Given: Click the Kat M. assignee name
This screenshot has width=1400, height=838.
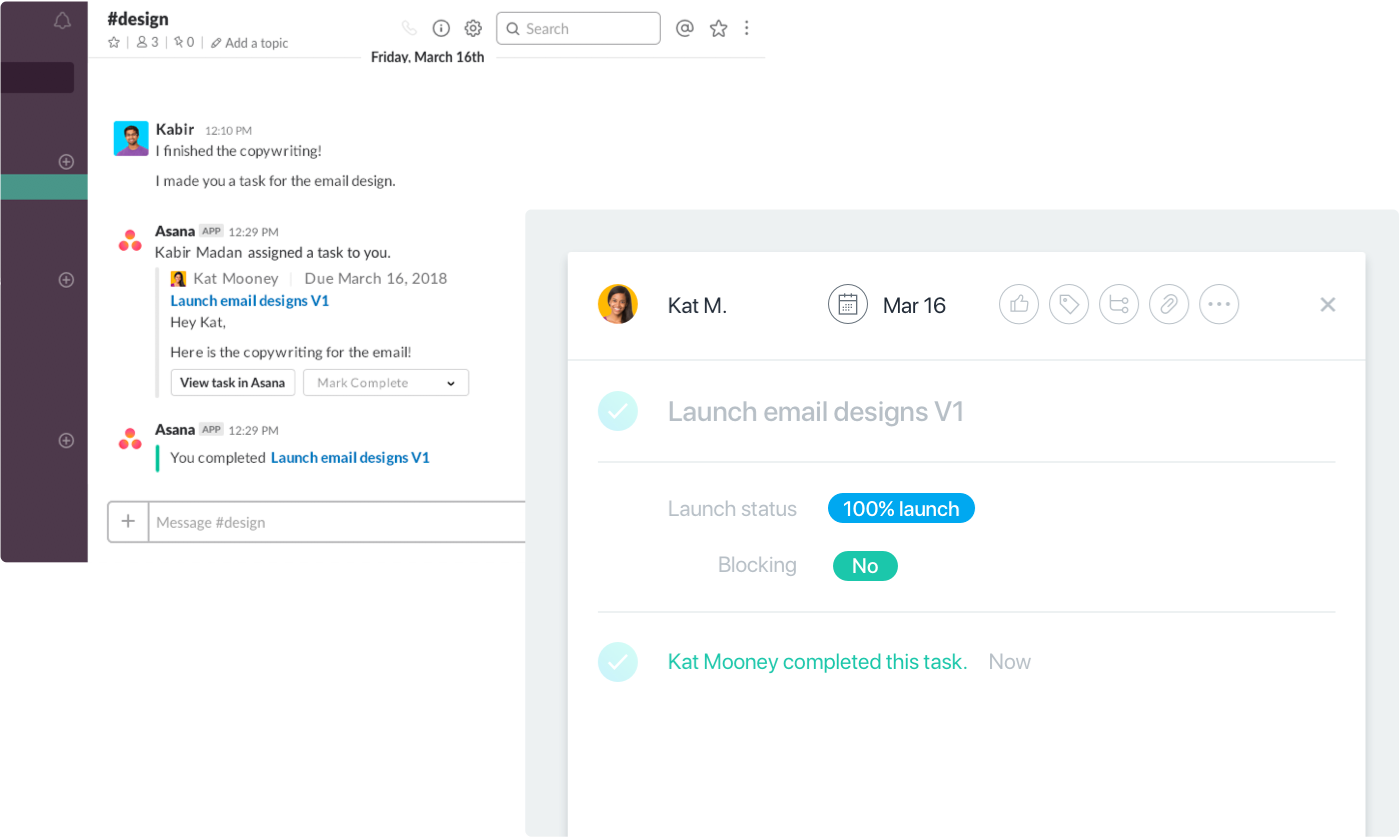Looking at the screenshot, I should pyautogui.click(x=697, y=306).
